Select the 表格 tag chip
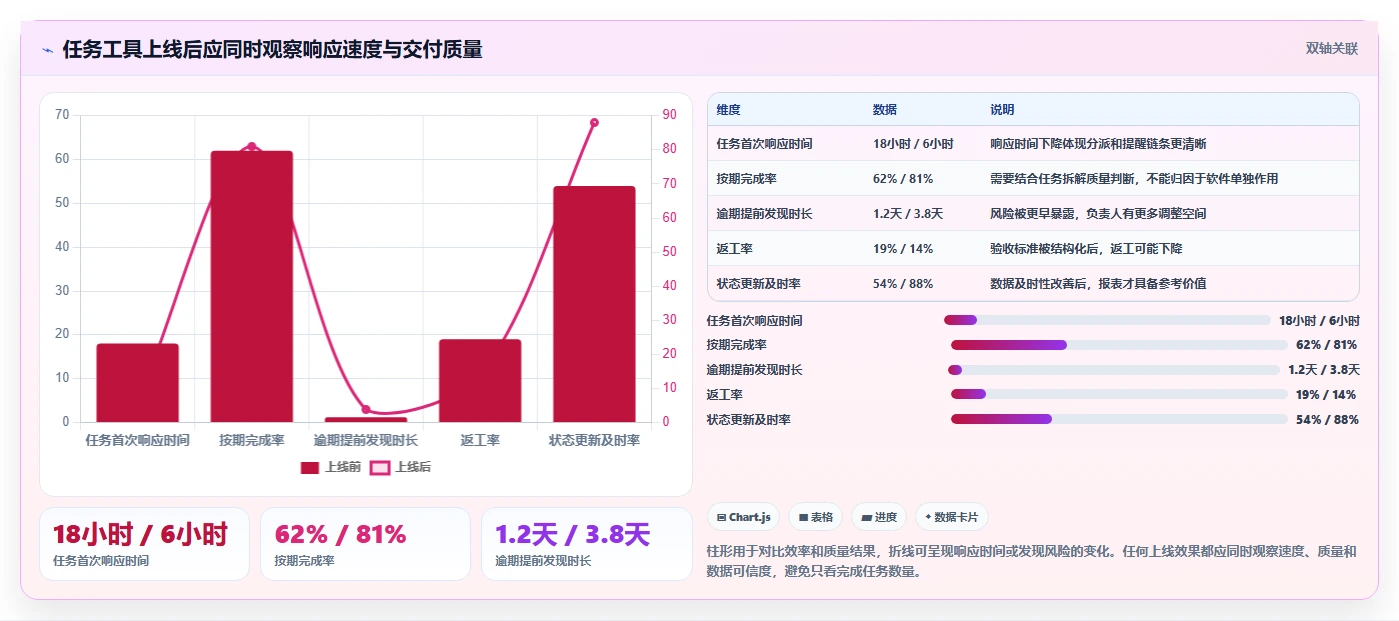 pyautogui.click(x=815, y=517)
